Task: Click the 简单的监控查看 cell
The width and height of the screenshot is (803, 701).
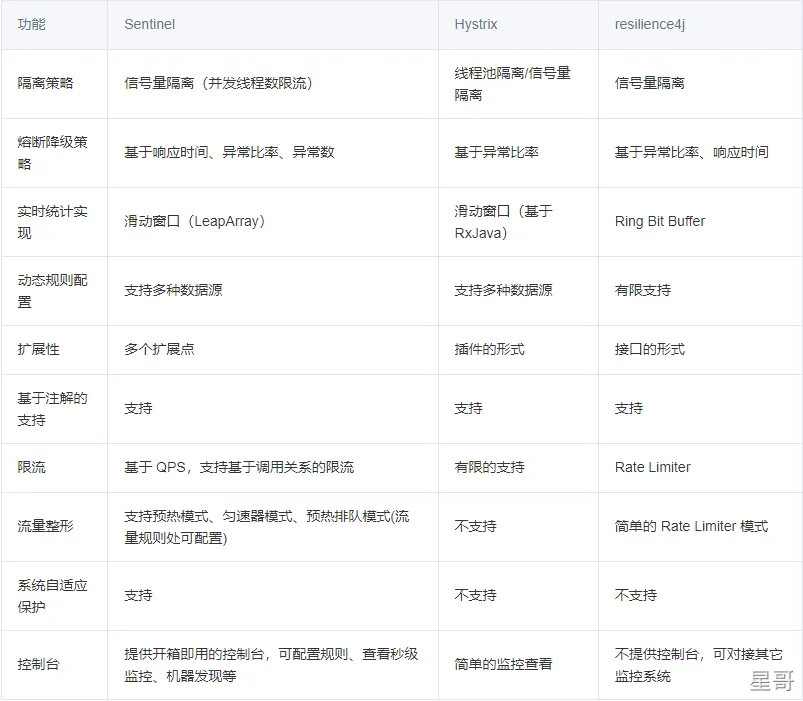Action: point(503,664)
